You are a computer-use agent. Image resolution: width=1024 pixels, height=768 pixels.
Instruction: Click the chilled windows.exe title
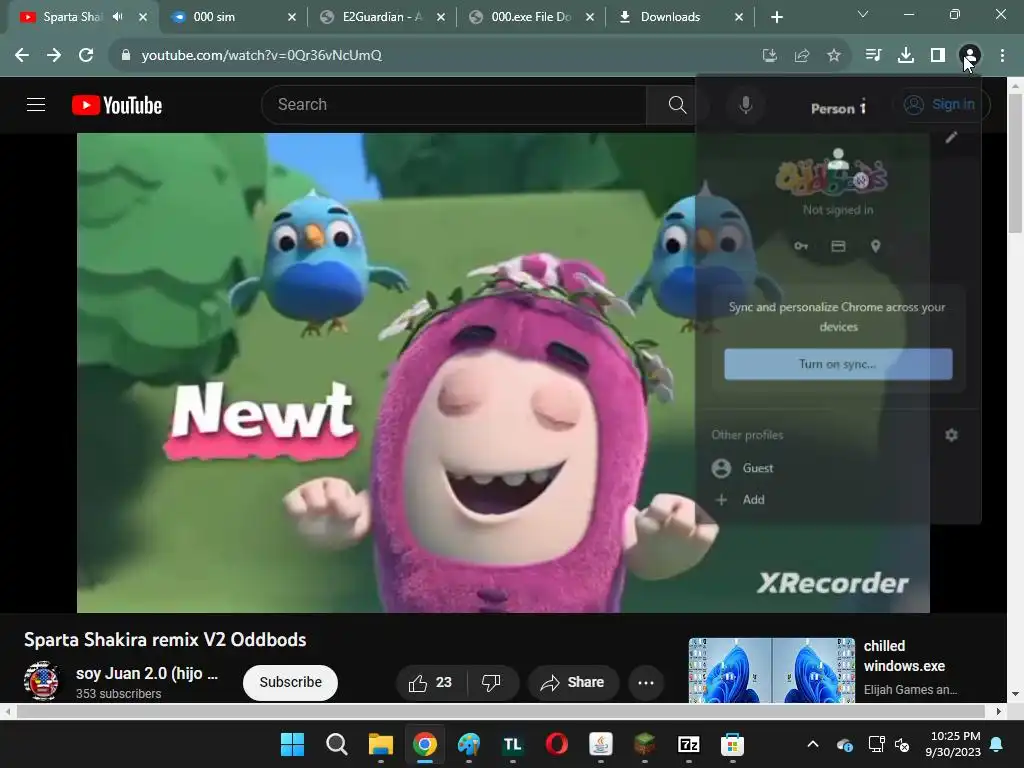click(x=904, y=656)
